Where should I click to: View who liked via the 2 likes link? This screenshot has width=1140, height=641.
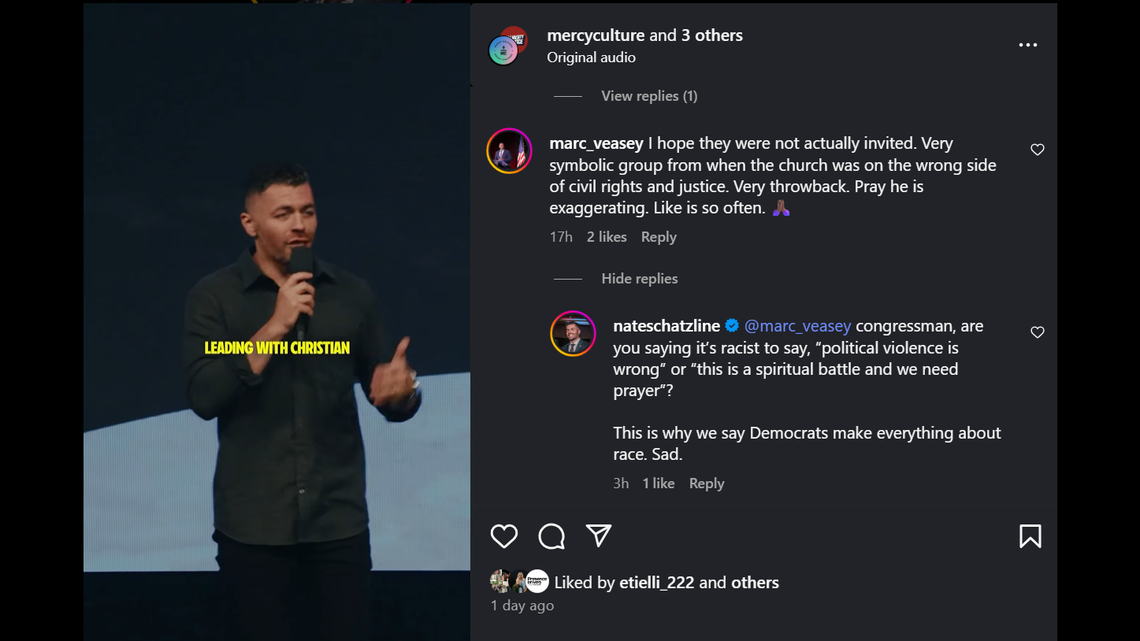(606, 237)
